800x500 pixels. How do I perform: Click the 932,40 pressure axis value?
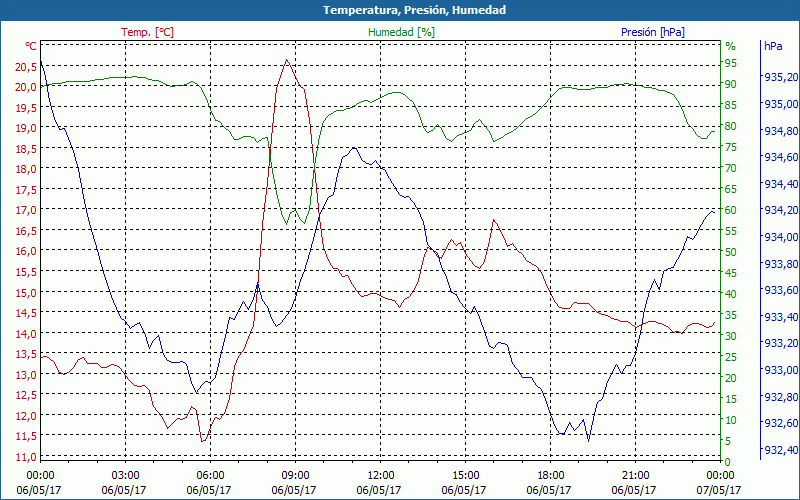(781, 450)
